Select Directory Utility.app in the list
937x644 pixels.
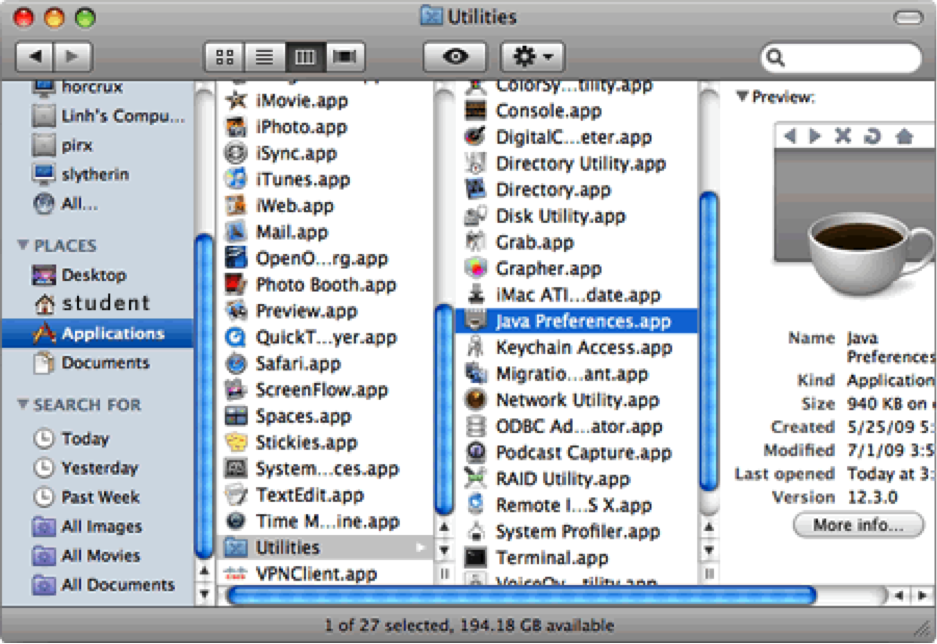(577, 163)
